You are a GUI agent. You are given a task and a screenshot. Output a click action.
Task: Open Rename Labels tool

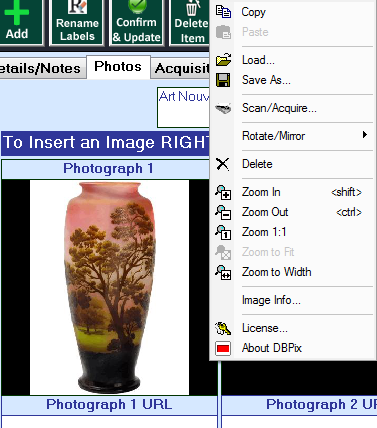pyautogui.click(x=77, y=22)
